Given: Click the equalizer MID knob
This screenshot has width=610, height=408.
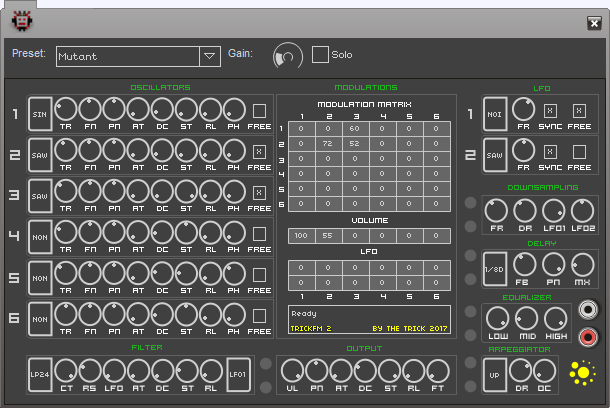Looking at the screenshot, I should tap(526, 316).
